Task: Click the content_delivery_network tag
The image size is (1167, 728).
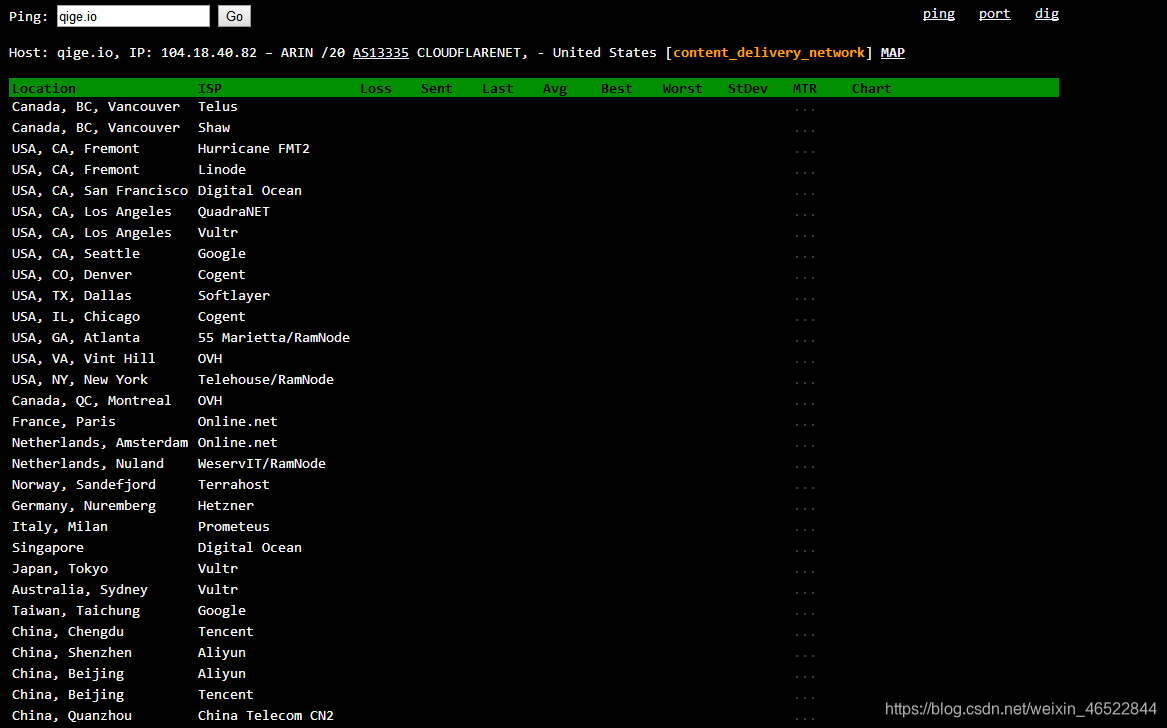Action: (x=769, y=53)
